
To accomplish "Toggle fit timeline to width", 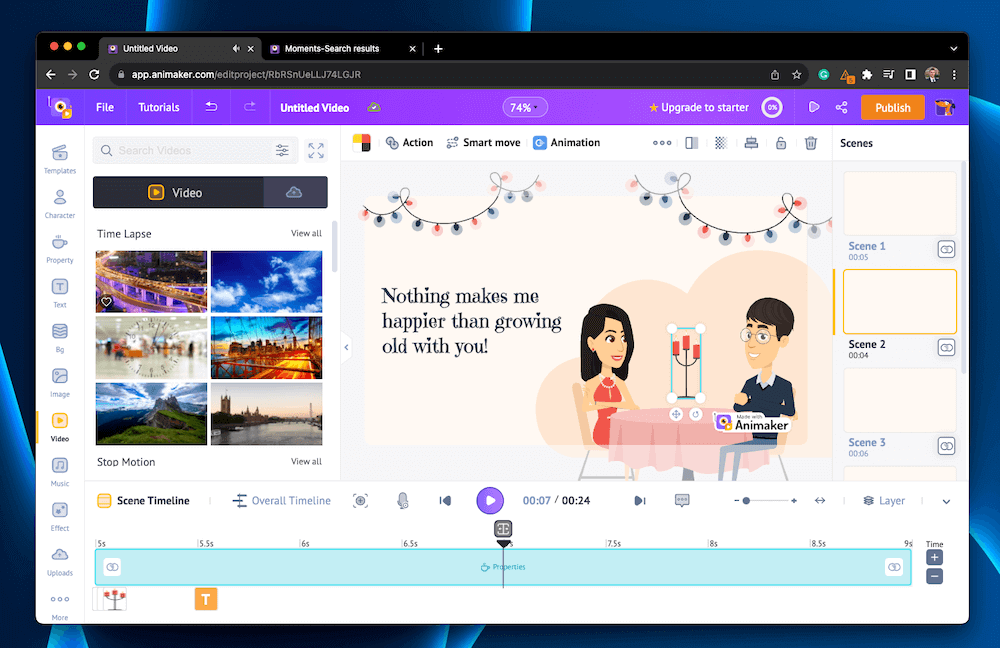I will tap(820, 501).
